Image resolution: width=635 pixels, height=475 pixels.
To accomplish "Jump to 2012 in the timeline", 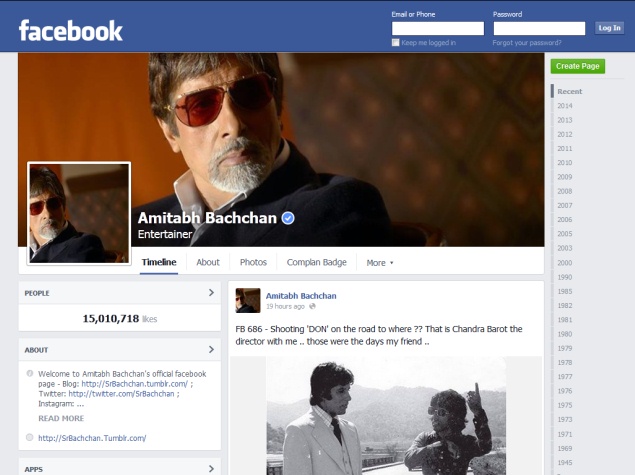I will click(x=565, y=134).
